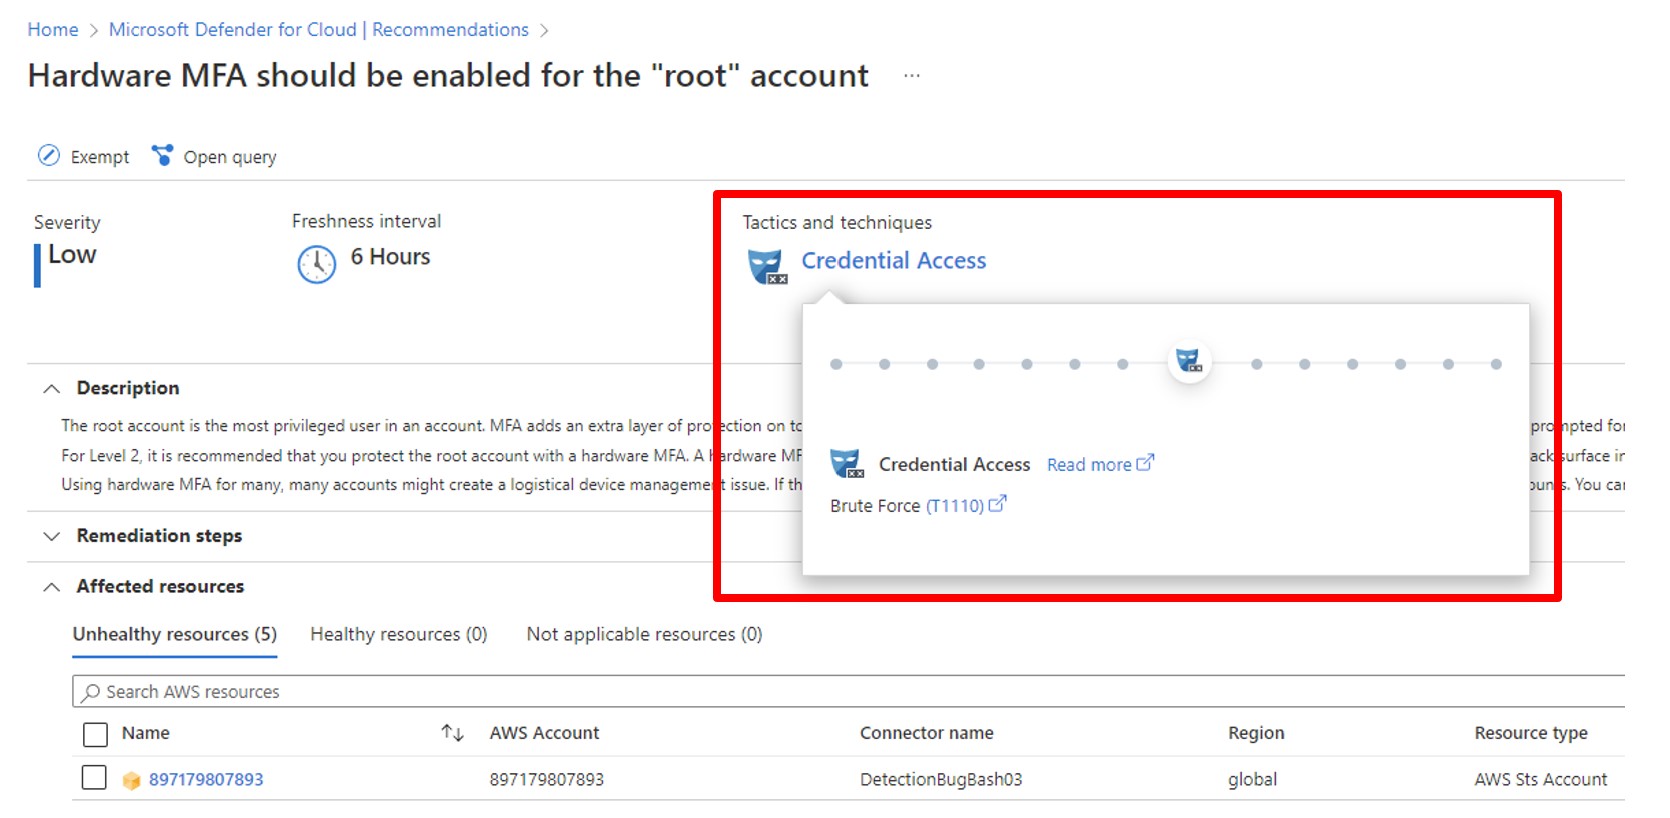
Task: Click the Resource type column header
Action: (1531, 733)
